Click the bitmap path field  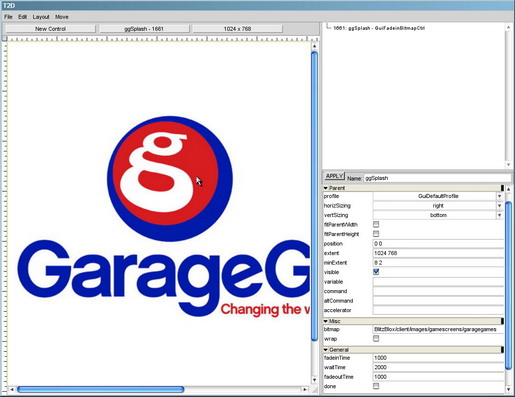coord(438,329)
